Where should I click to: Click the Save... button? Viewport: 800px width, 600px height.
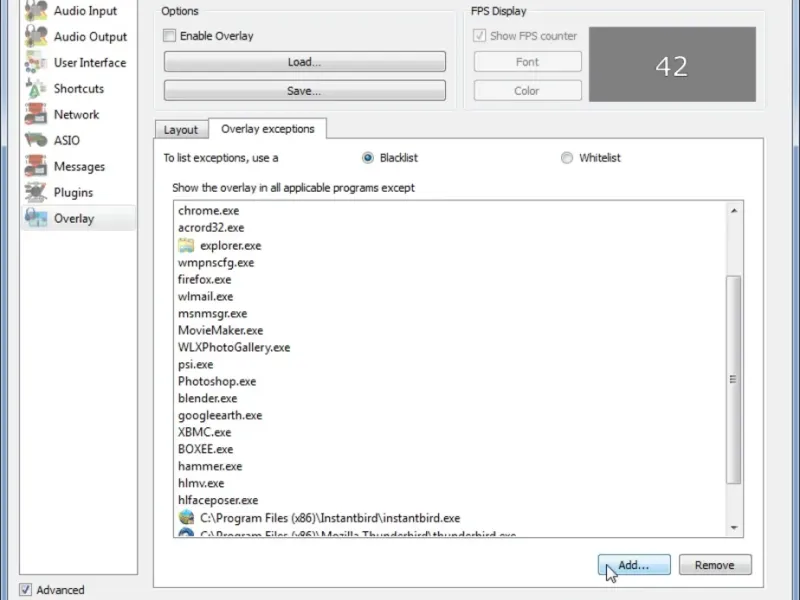tap(305, 91)
